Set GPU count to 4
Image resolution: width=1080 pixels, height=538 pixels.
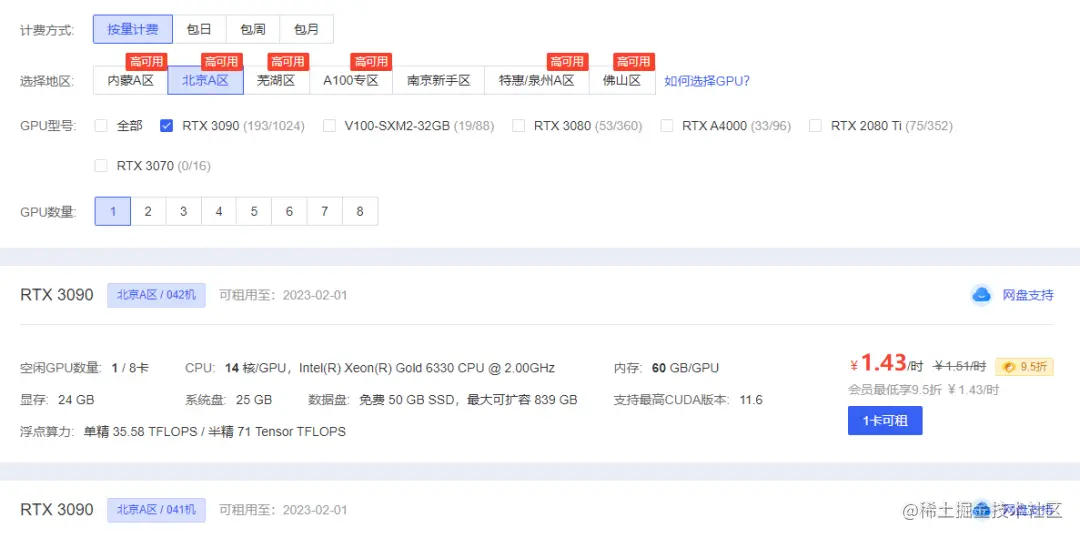tap(218, 211)
